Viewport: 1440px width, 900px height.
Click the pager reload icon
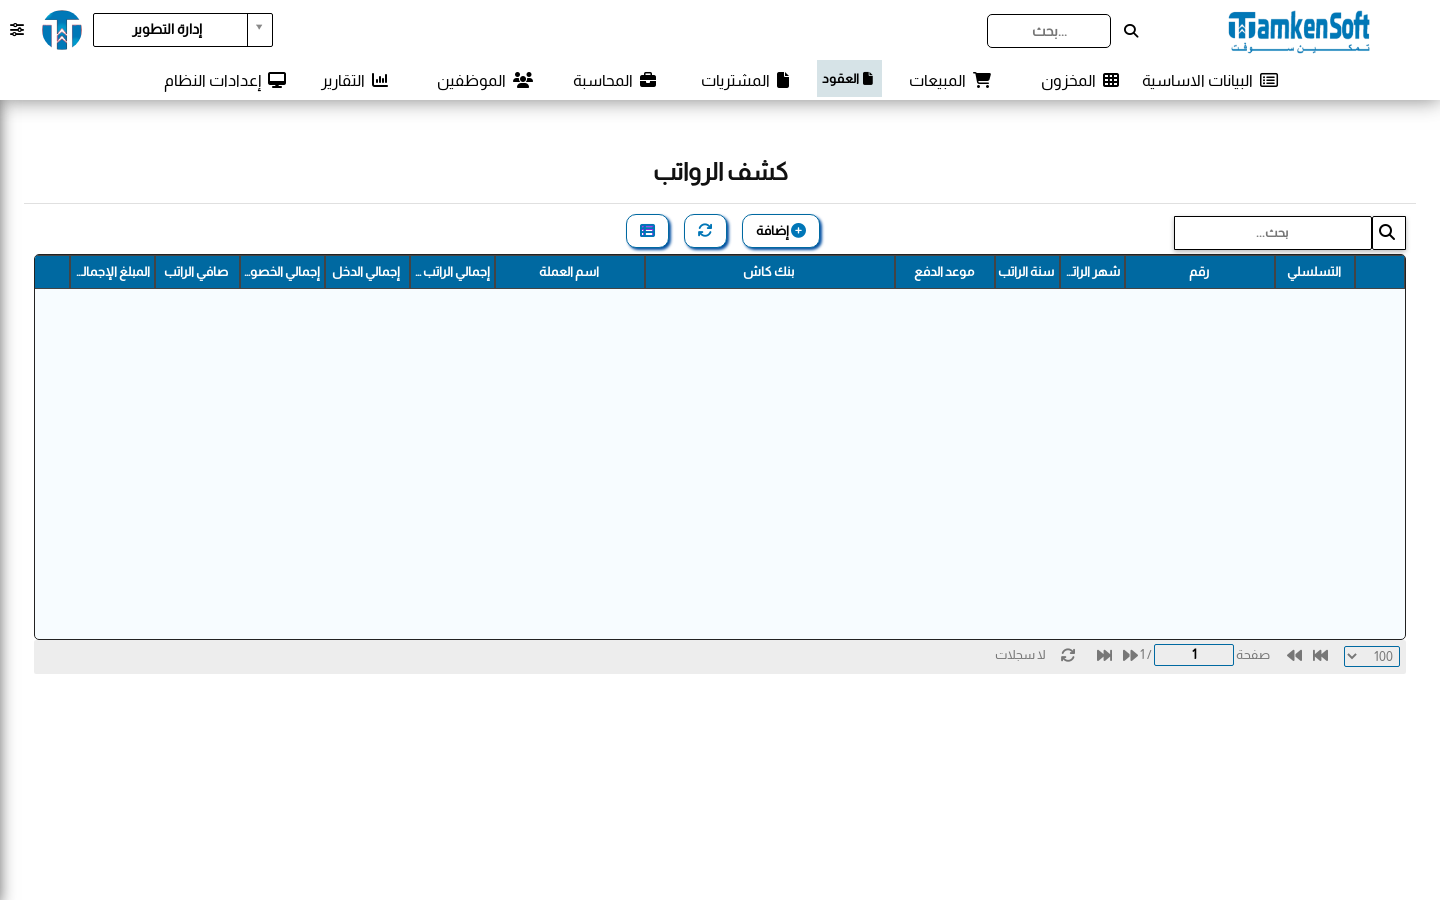click(1068, 655)
